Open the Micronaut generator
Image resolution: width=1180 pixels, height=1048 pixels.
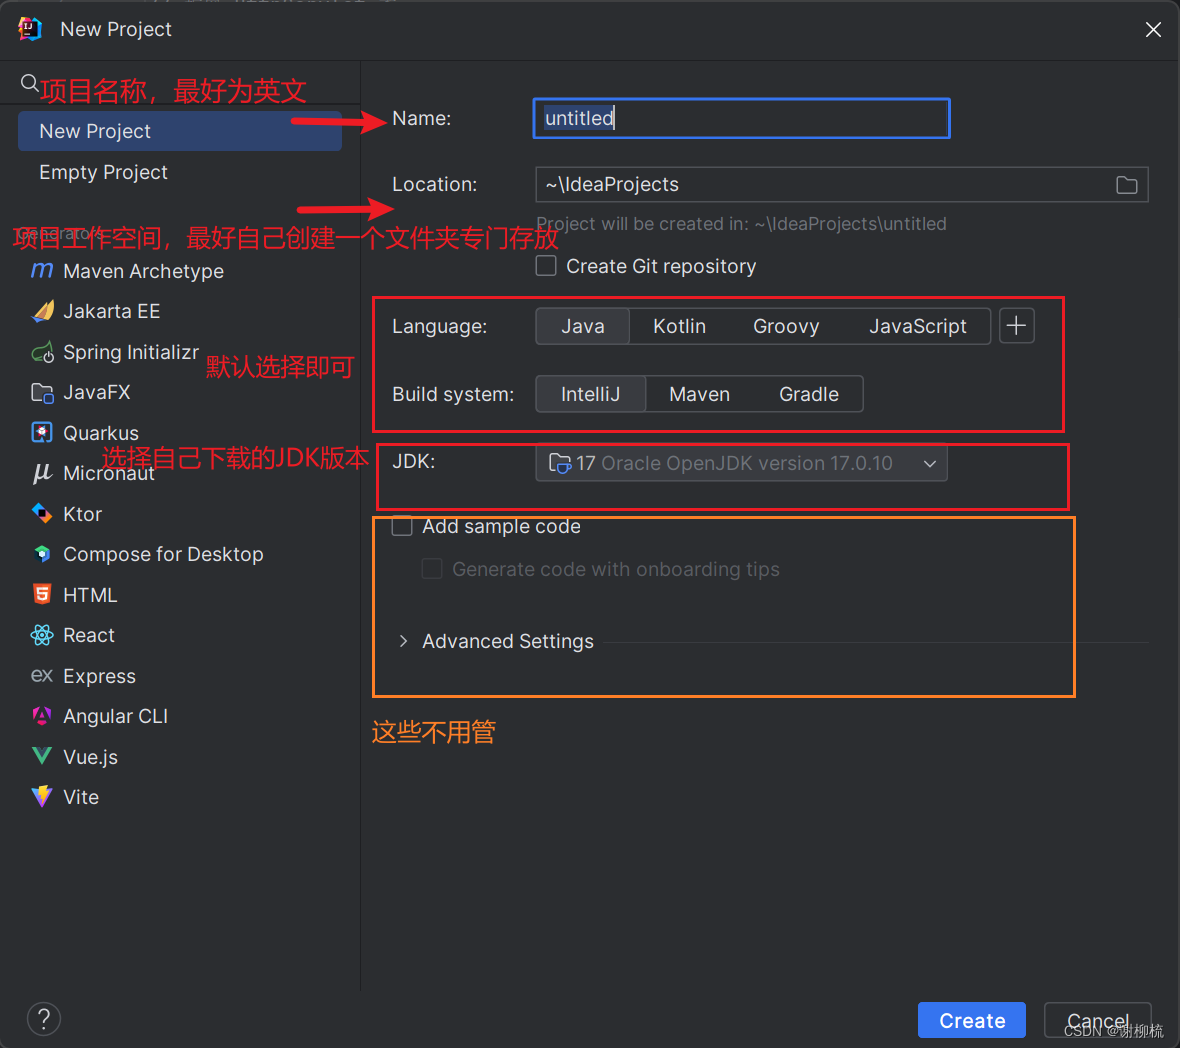point(105,473)
